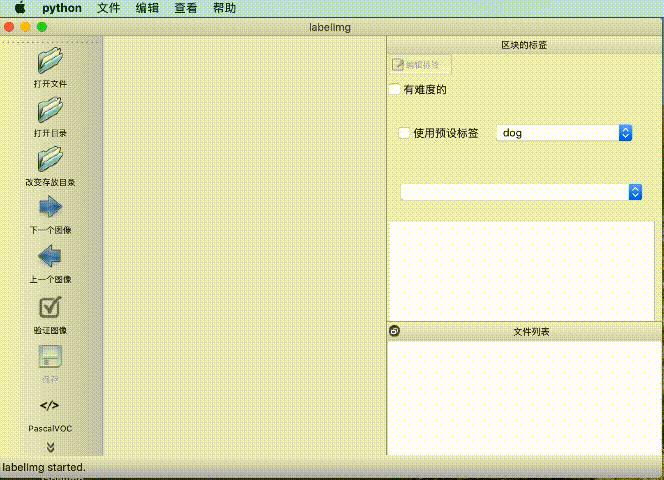Click inside the 文件列表 file list area

pos(524,398)
